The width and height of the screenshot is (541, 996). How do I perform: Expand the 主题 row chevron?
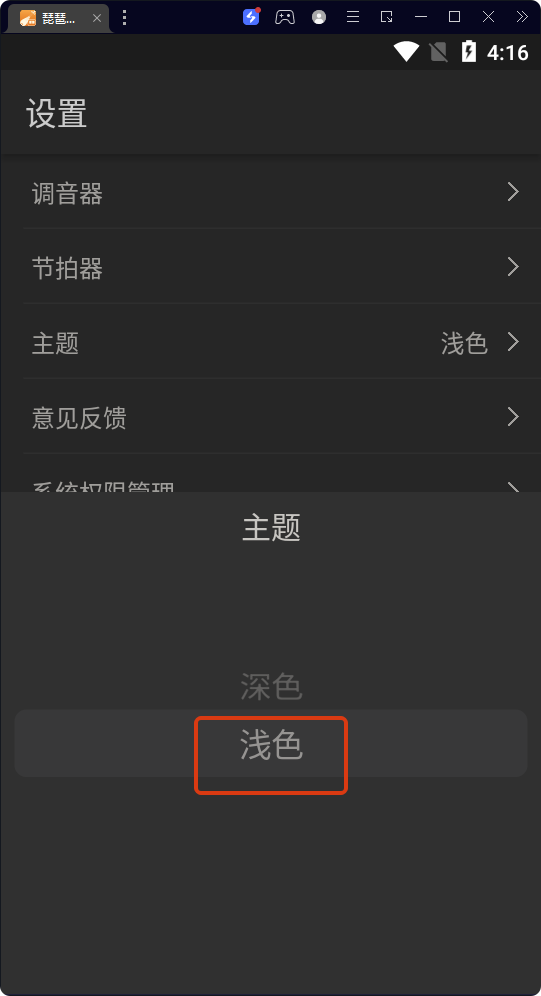click(513, 341)
